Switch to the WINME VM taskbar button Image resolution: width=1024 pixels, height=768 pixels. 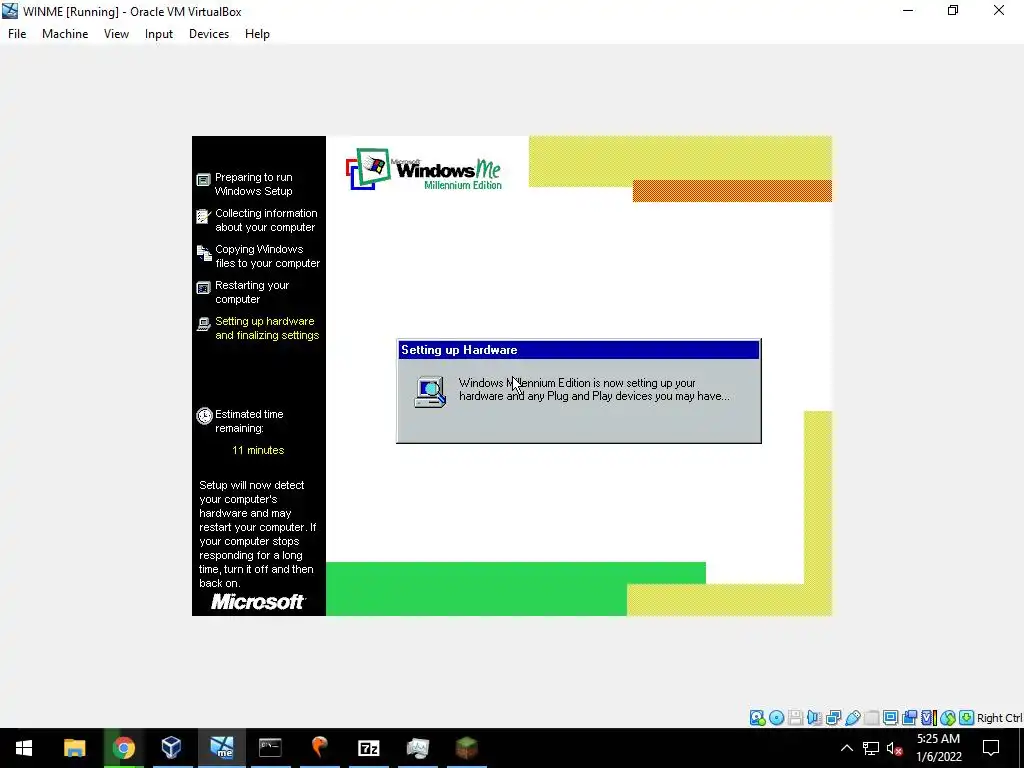(x=221, y=748)
